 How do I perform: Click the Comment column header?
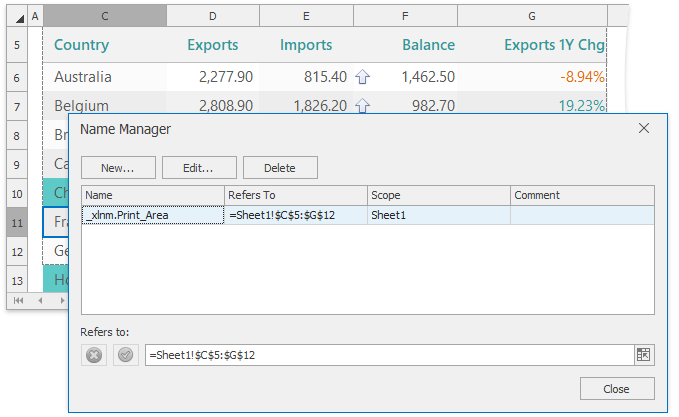coord(582,195)
